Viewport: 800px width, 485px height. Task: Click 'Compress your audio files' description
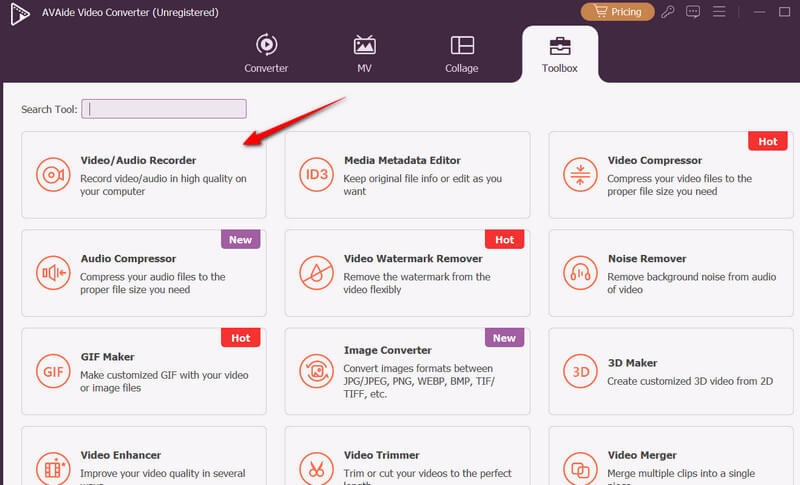pyautogui.click(x=153, y=283)
